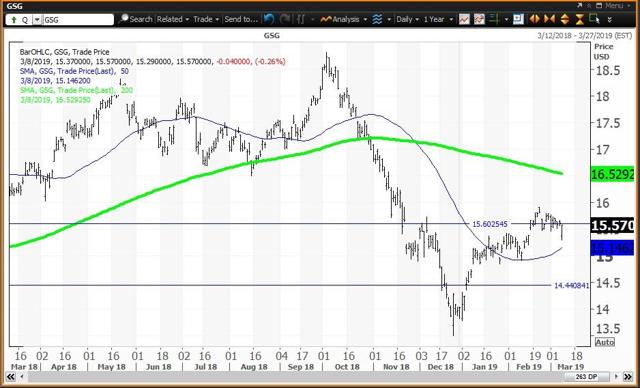Click the 14.440841 horizontal line label
The image size is (640, 388).
(x=571, y=286)
